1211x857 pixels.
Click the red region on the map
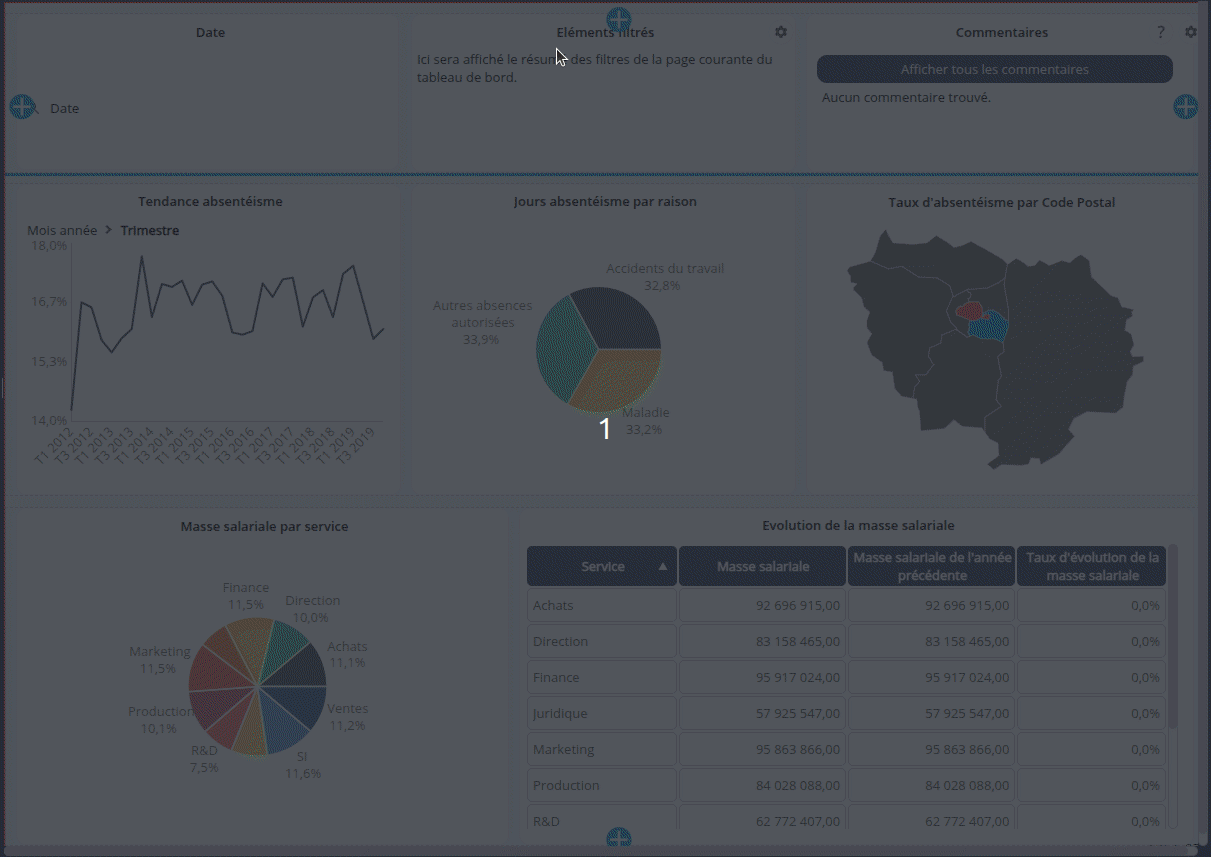[x=969, y=311]
